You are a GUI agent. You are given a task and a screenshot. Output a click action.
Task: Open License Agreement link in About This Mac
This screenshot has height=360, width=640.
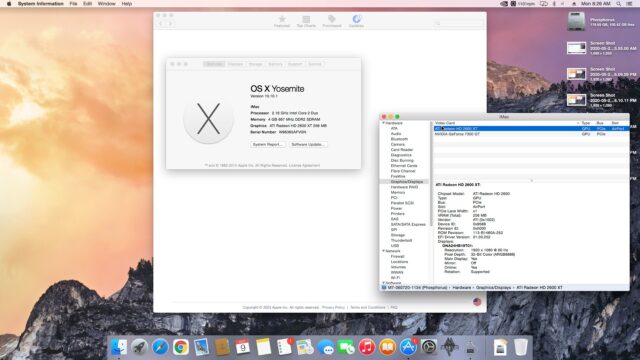coord(304,165)
